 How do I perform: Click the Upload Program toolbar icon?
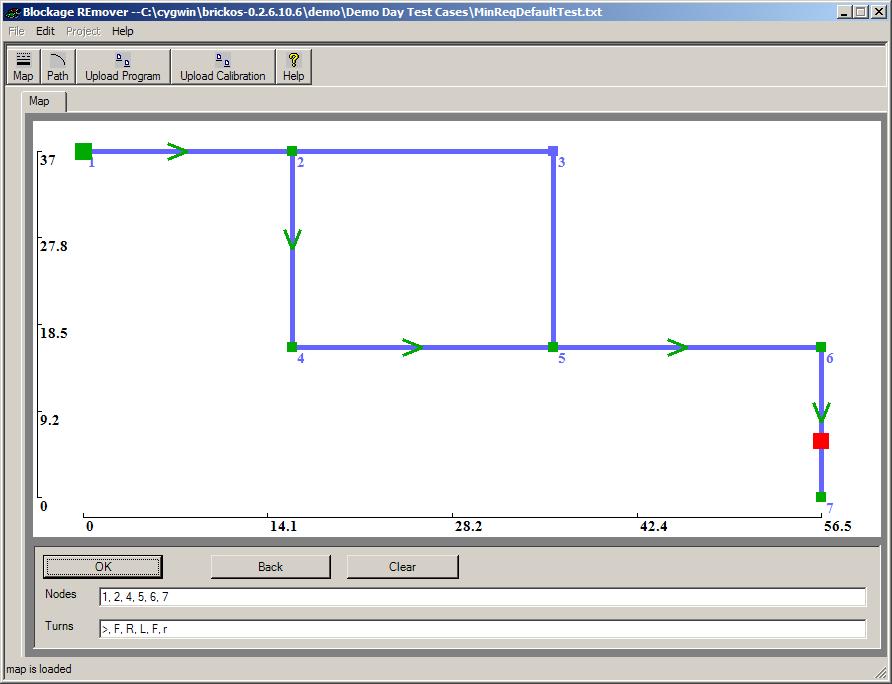click(122, 67)
